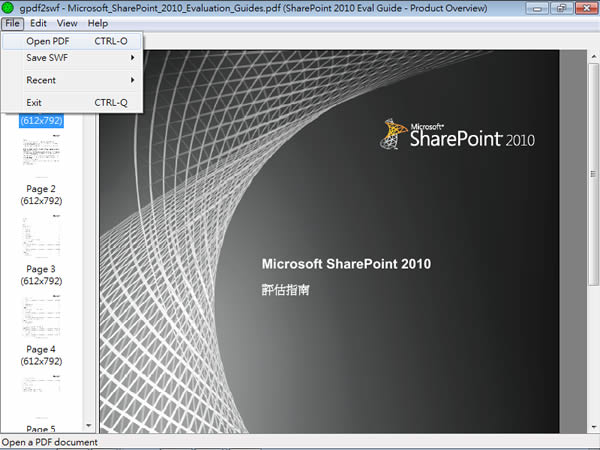Click the green gpdf2swf app icon
The width and height of the screenshot is (600, 450).
[x=9, y=8]
